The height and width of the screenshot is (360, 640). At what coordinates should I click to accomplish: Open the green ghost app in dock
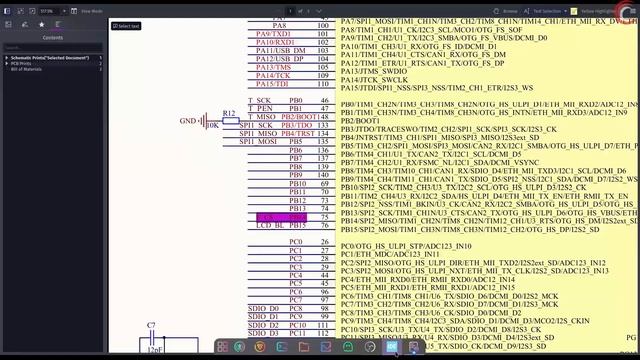pos(348,347)
